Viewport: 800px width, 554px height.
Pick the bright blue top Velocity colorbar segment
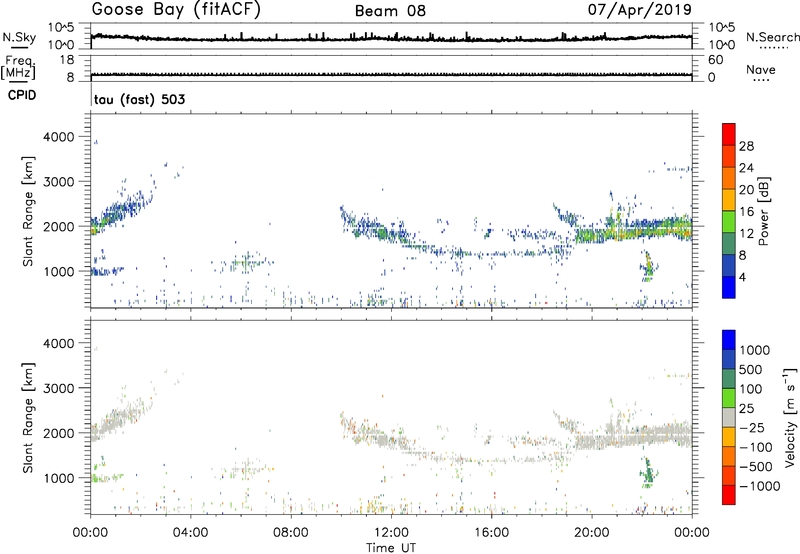[729, 340]
